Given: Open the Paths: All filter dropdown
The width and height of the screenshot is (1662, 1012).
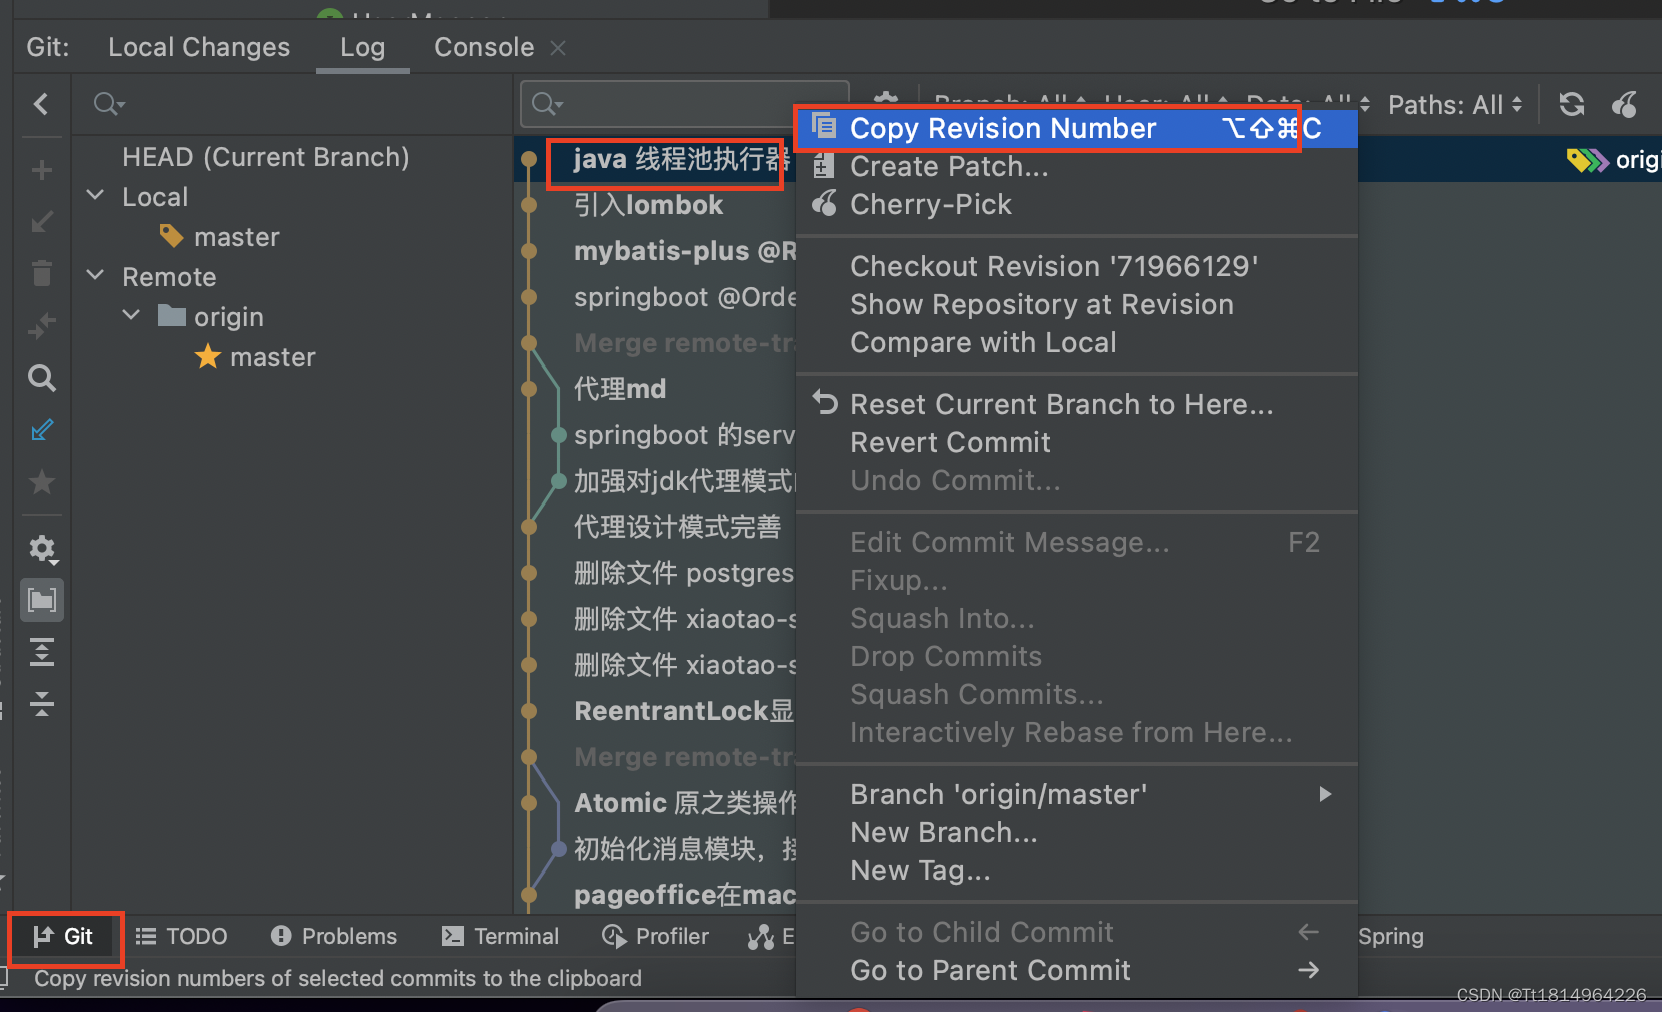Looking at the screenshot, I should [x=1455, y=105].
